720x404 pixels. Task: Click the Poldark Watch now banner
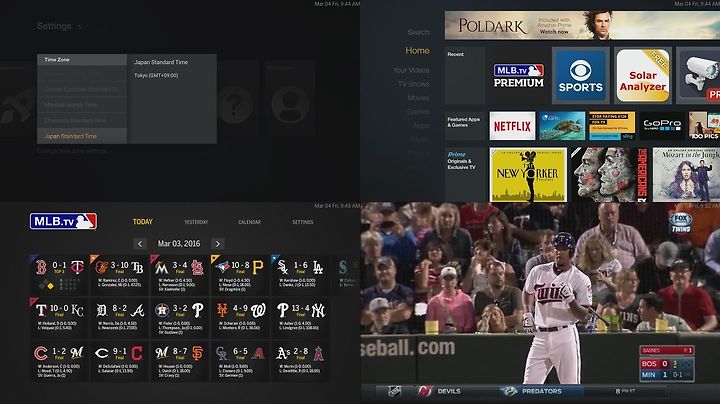pyautogui.click(x=582, y=25)
